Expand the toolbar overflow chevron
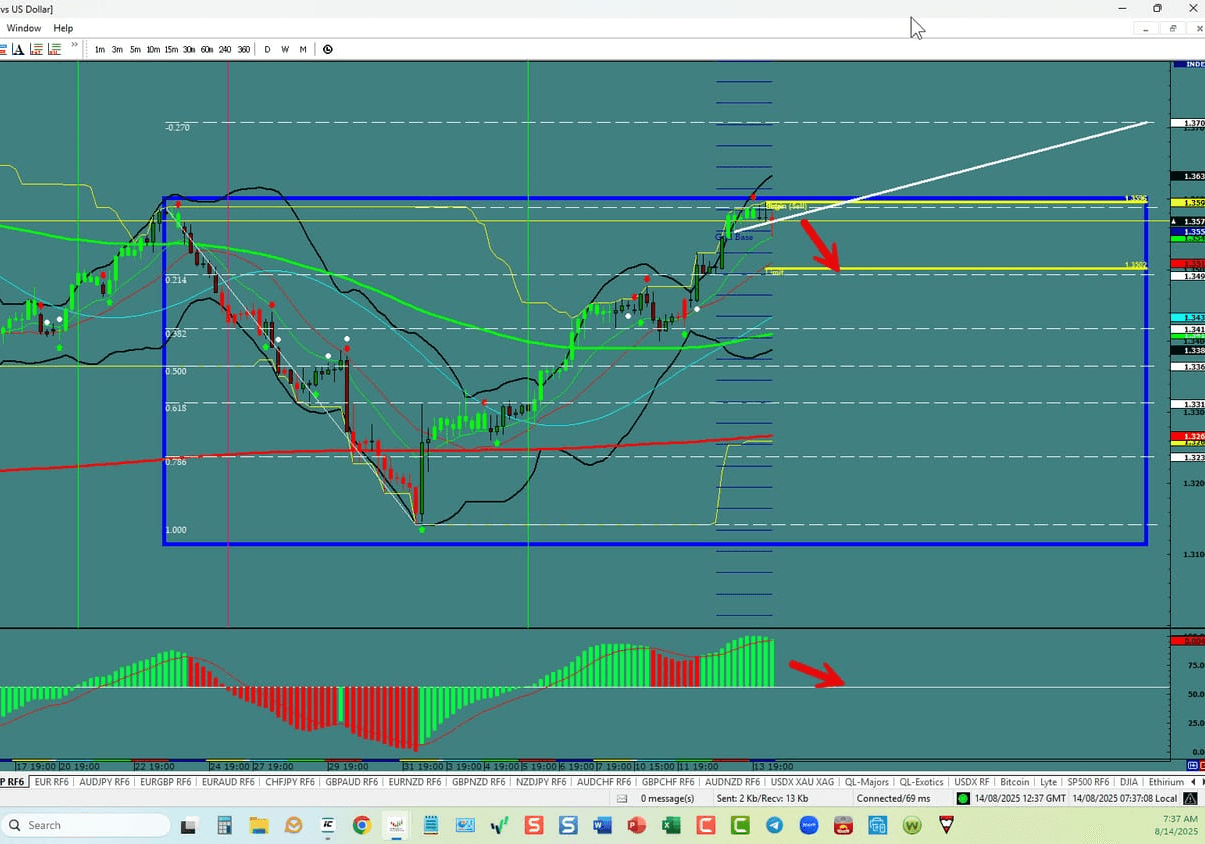 pyautogui.click(x=75, y=44)
